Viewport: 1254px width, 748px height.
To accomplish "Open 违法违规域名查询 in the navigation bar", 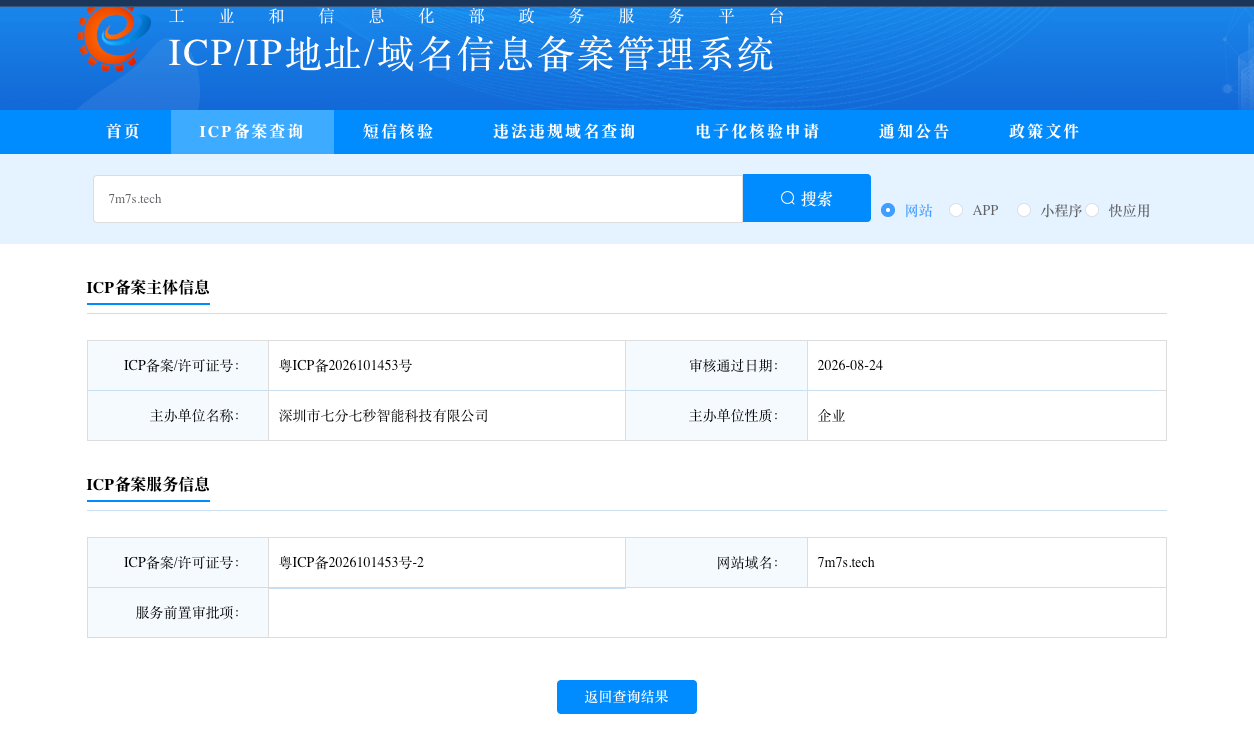I will (565, 132).
